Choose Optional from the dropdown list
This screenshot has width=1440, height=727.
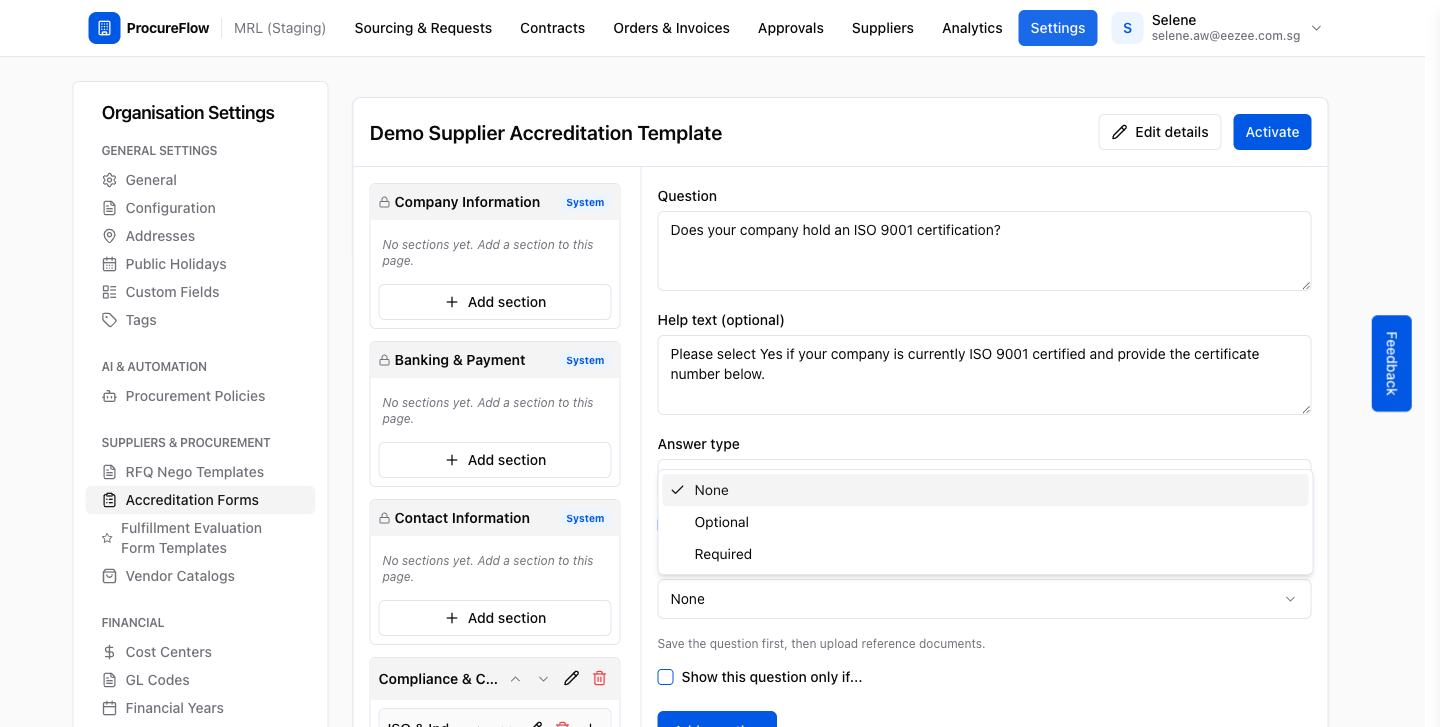coord(985,522)
